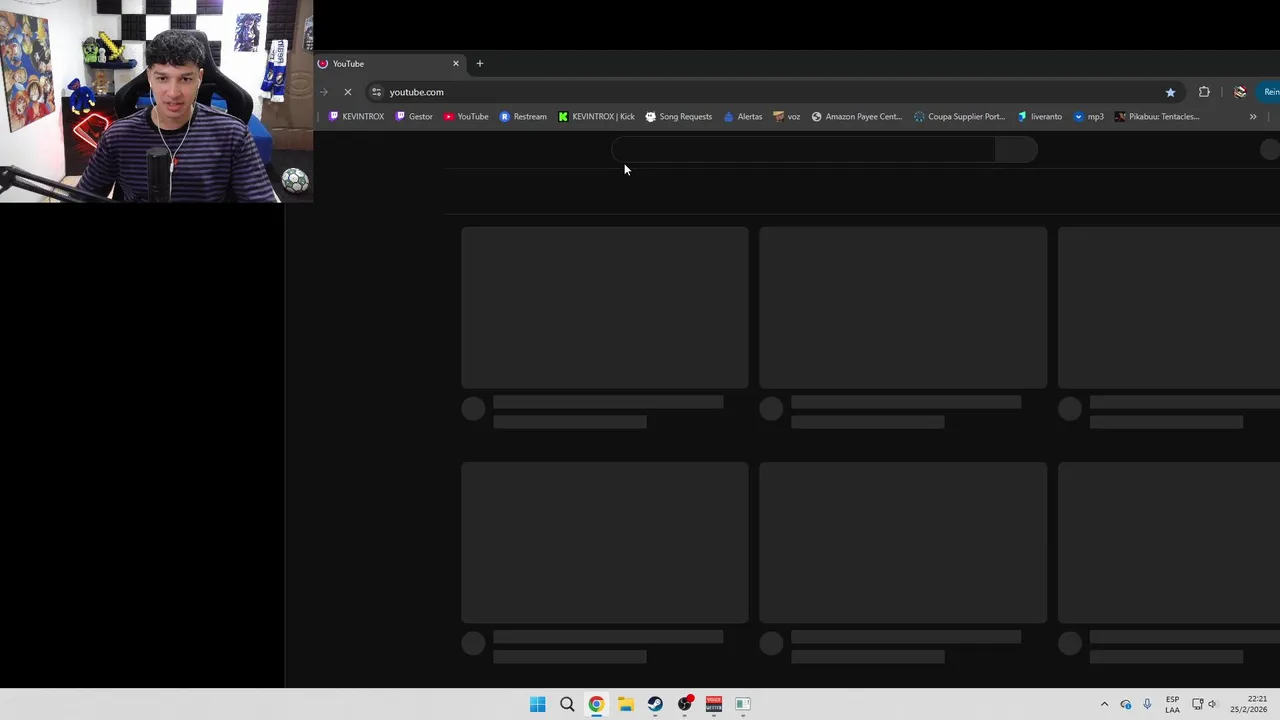Open the Alertas bookmark
The height and width of the screenshot is (720, 1280).
pos(743,116)
